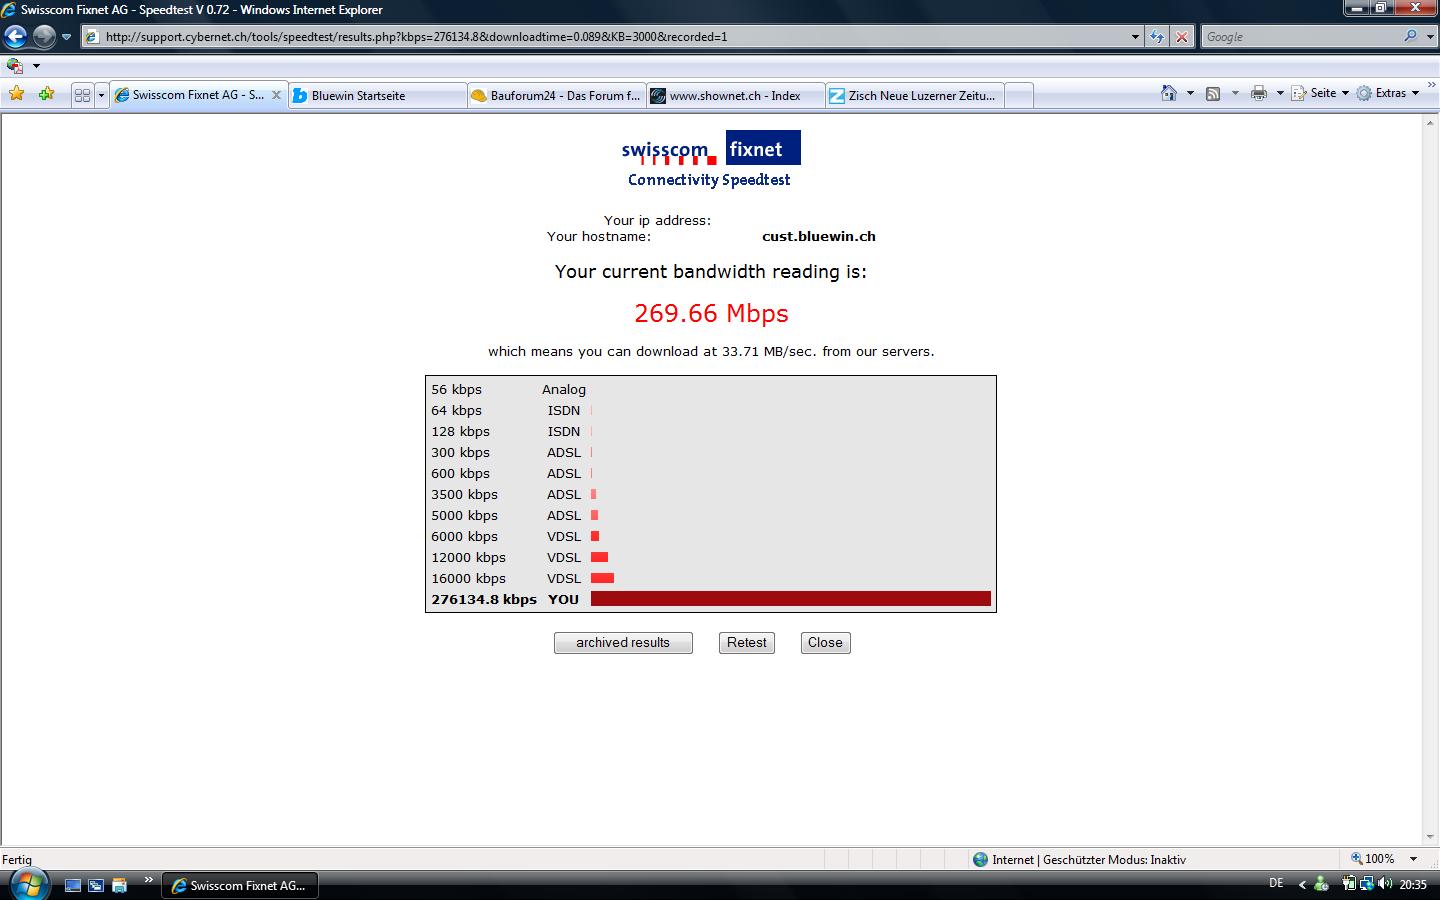Screen dimensions: 1440x900
Task: Click the address bar URL field
Action: (x=604, y=37)
